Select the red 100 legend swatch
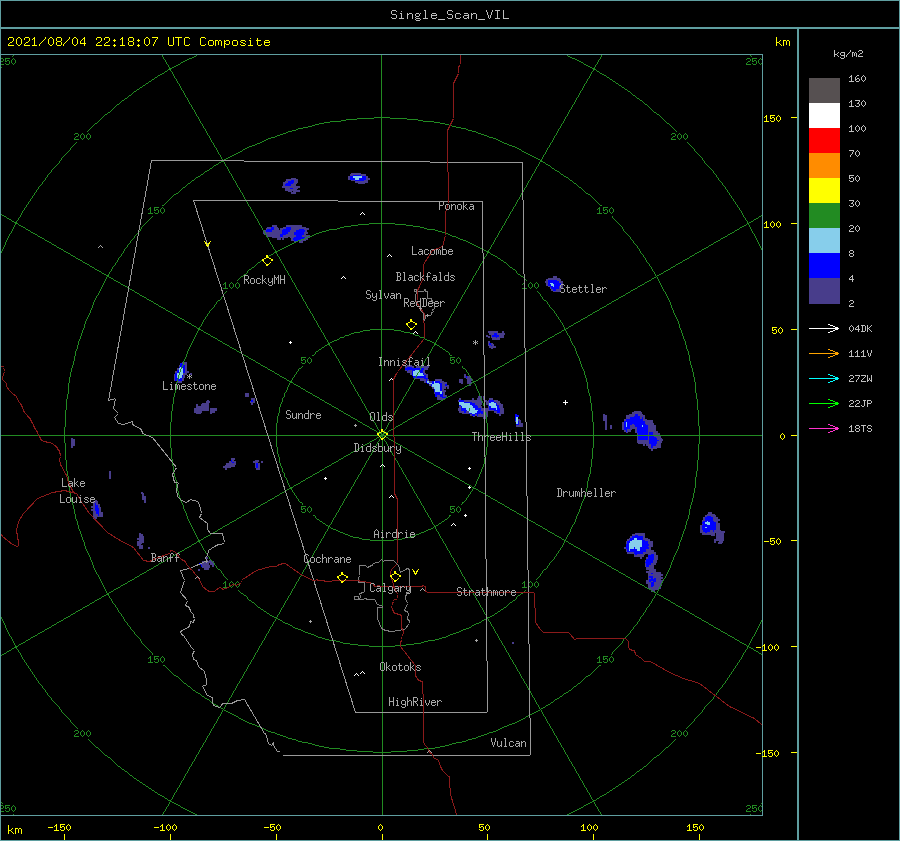 point(824,141)
